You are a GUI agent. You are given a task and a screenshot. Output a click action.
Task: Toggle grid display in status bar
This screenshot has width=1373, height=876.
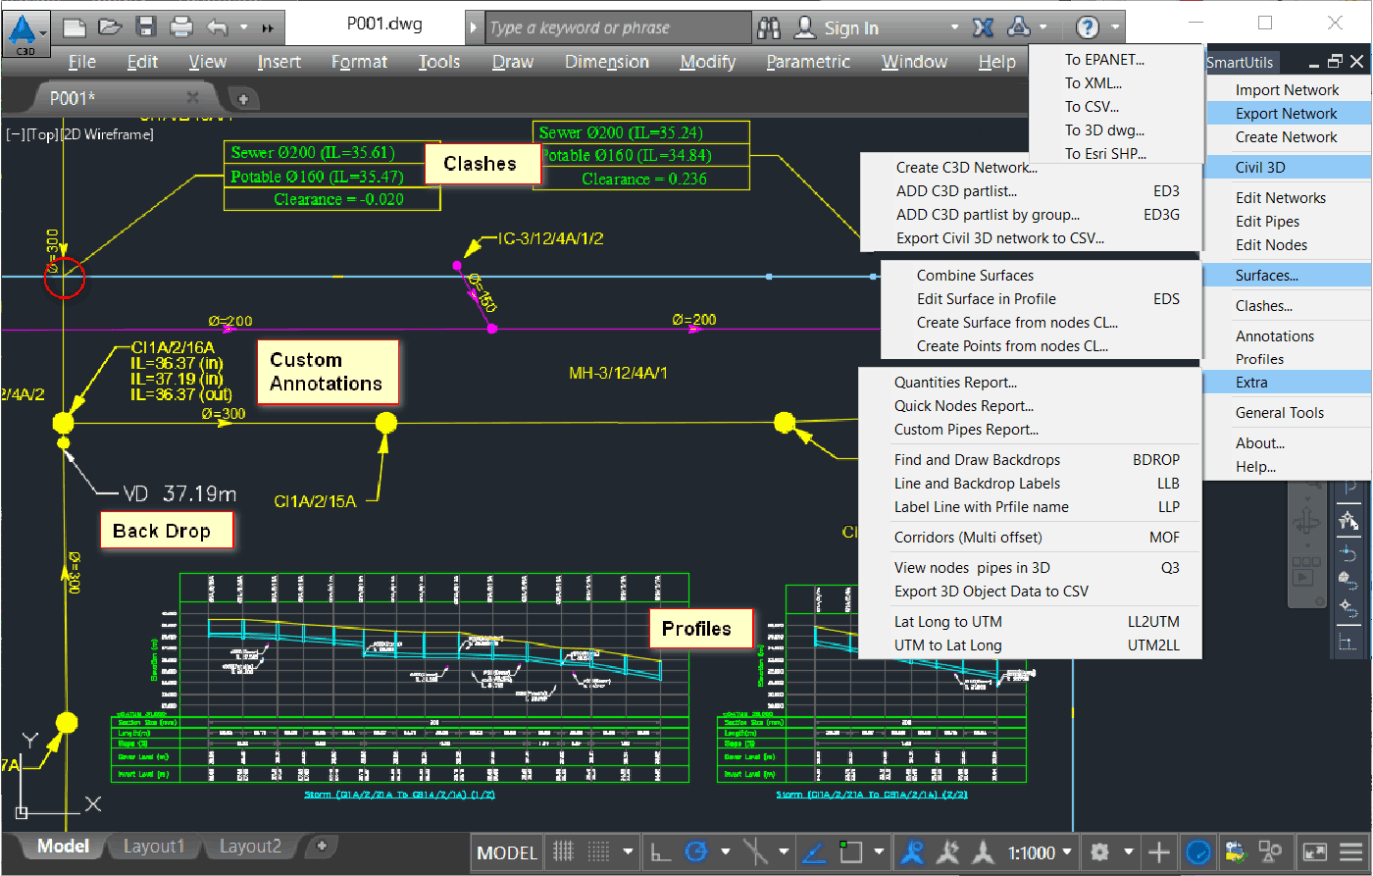(564, 852)
